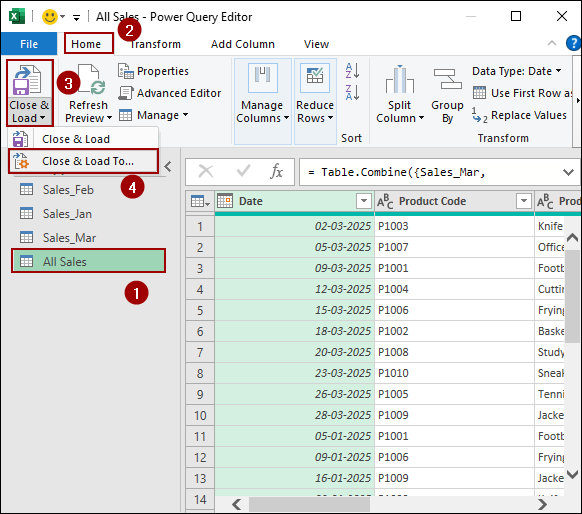Image resolution: width=582 pixels, height=514 pixels.
Task: Click the table corner menu icon
Action: click(200, 202)
